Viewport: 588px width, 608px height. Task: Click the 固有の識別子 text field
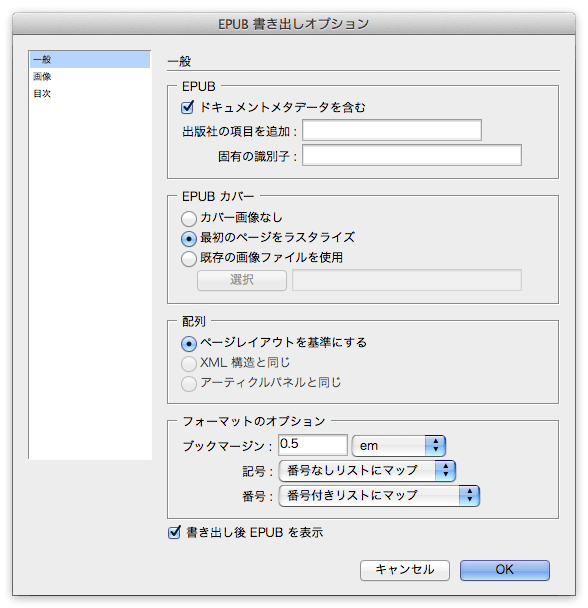(x=412, y=155)
